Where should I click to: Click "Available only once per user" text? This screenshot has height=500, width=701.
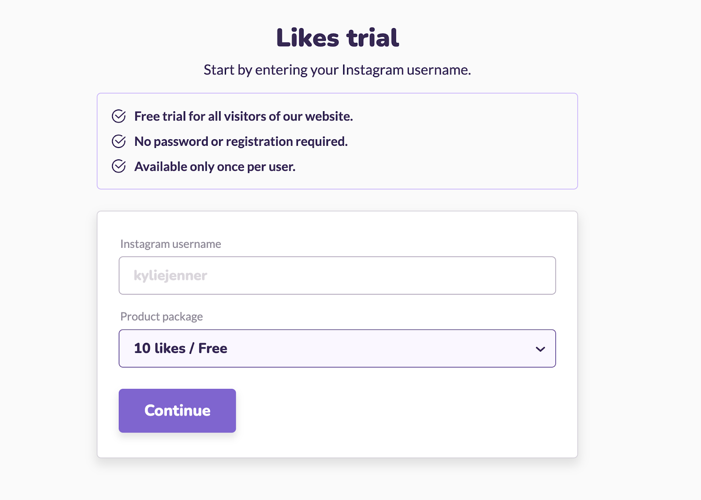pyautogui.click(x=214, y=166)
